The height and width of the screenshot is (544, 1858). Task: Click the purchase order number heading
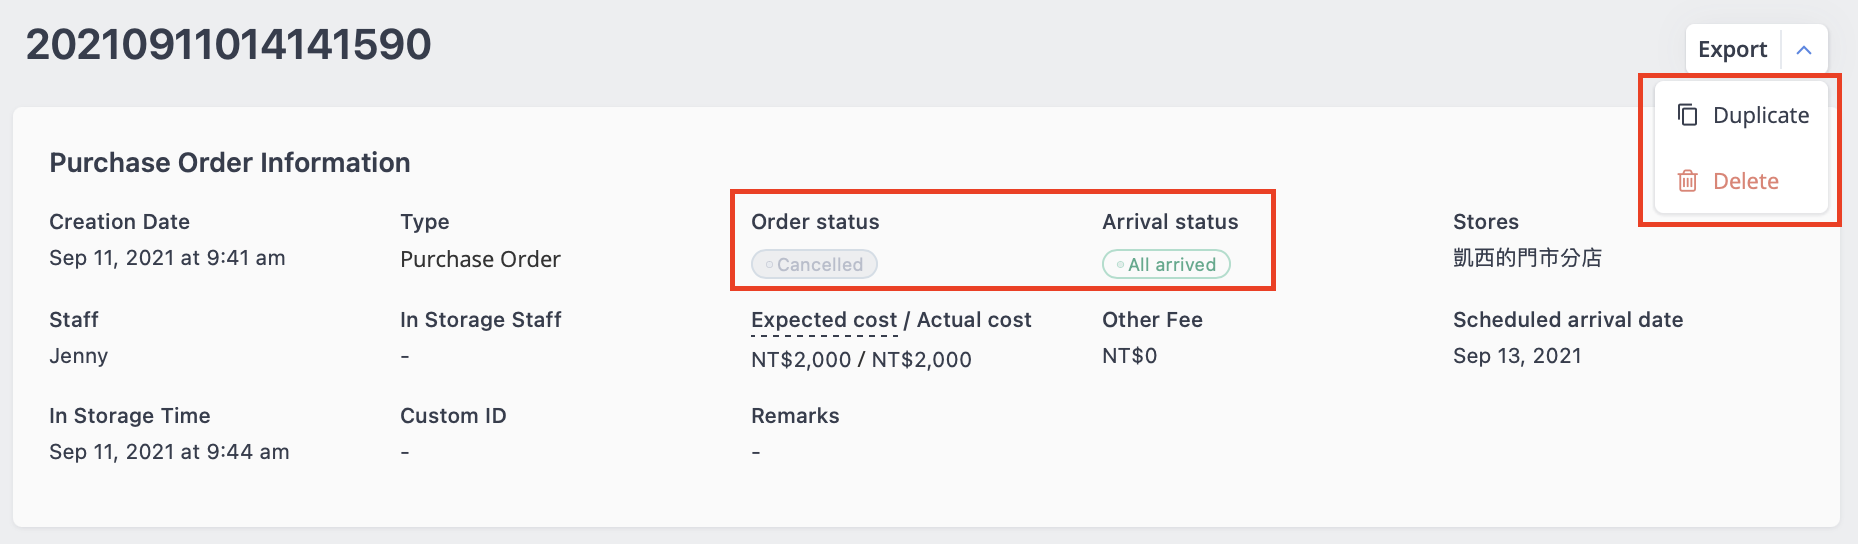pos(229,44)
